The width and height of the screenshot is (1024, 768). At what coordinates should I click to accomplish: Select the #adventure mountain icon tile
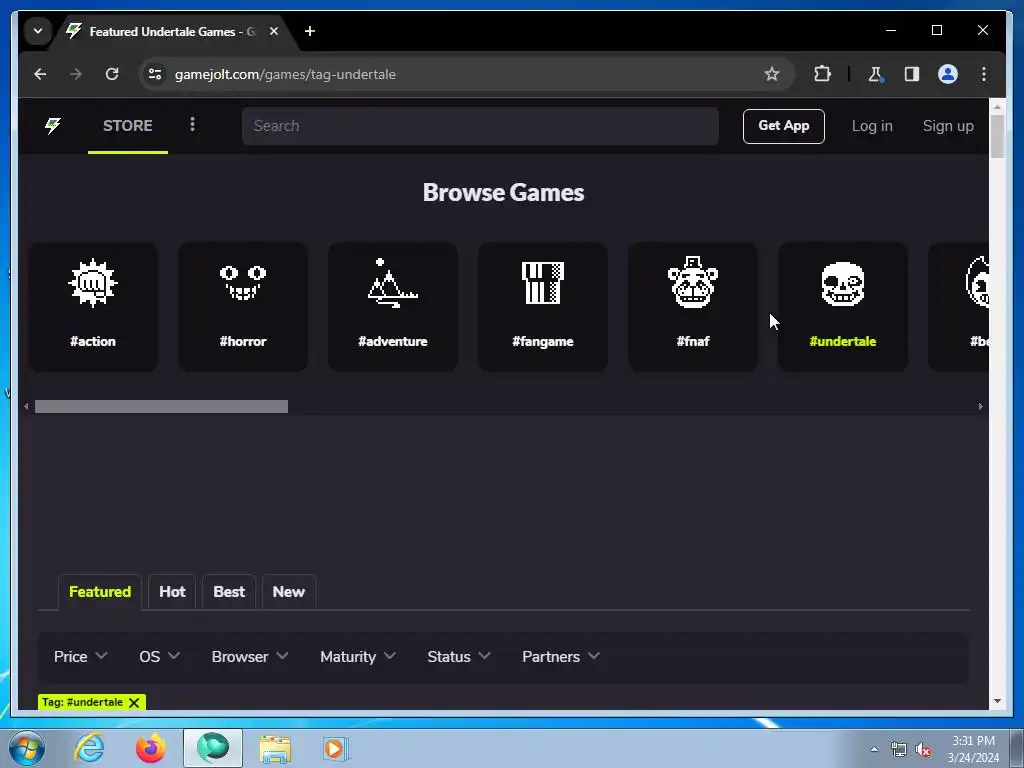392,307
